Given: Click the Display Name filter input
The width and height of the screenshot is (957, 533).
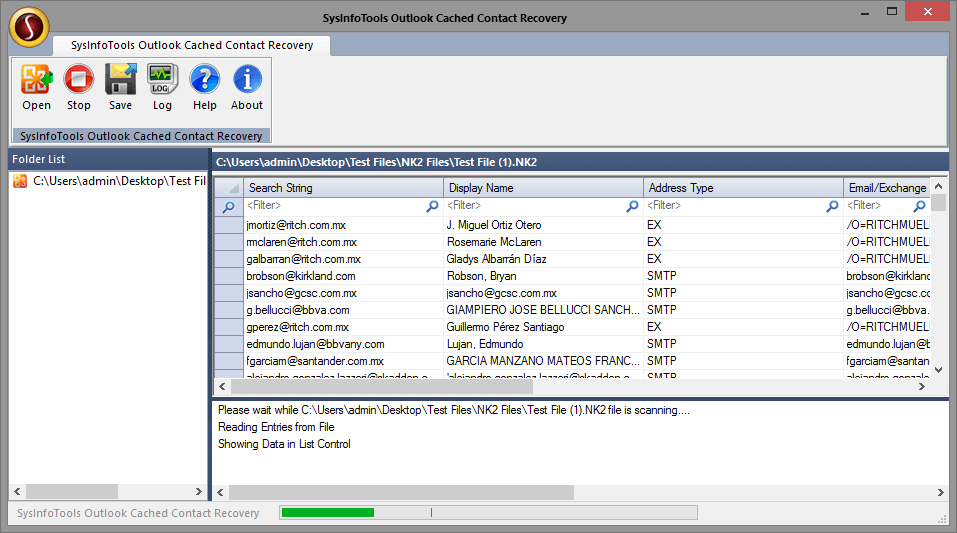Looking at the screenshot, I should point(535,206).
